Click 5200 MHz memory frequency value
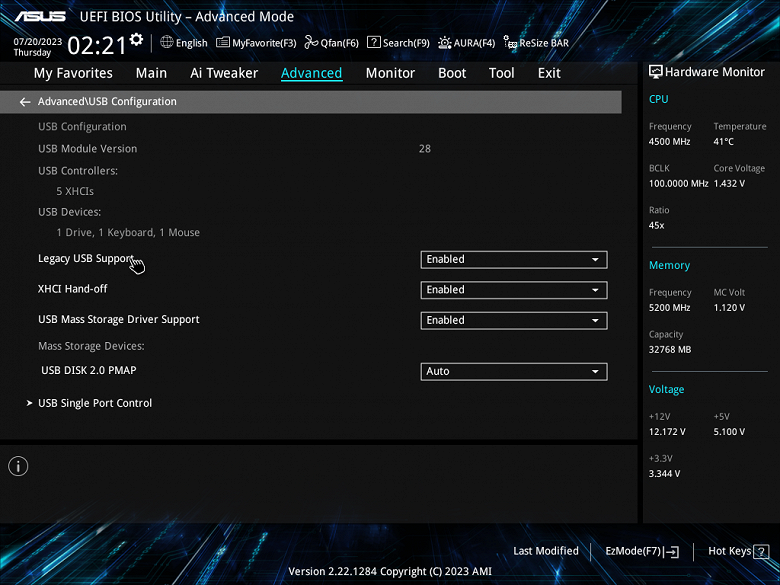 (670, 308)
